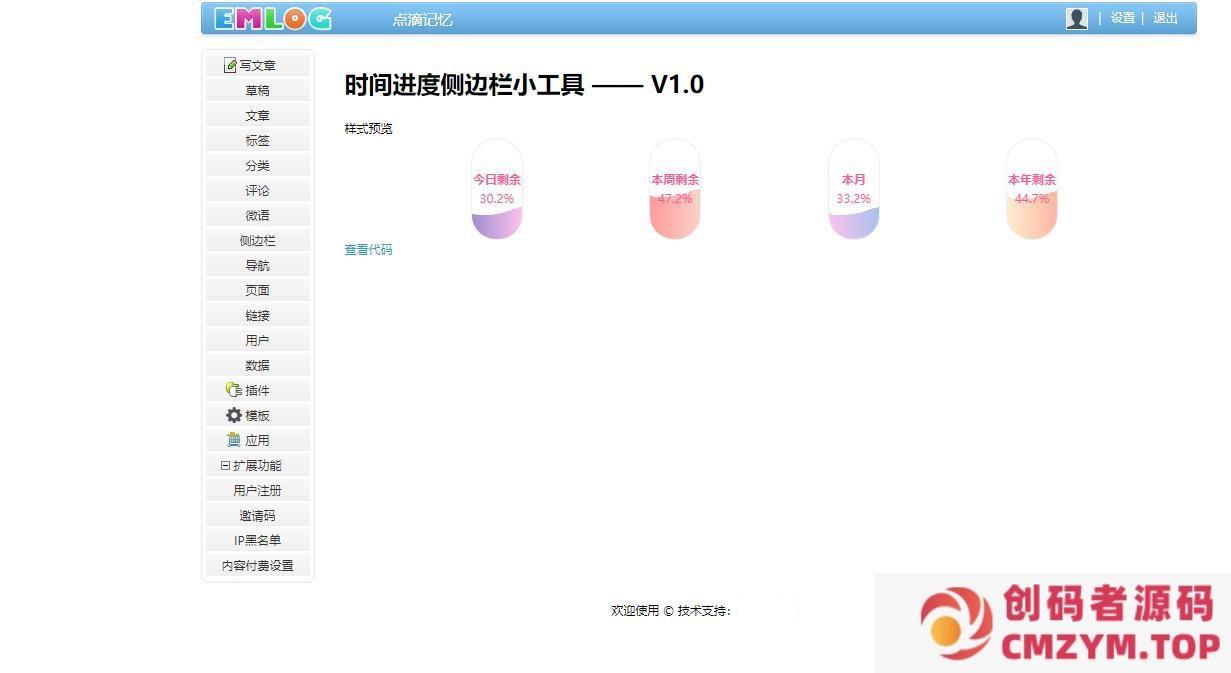Click the 查看代码 link
This screenshot has width=1231, height=673.
click(x=368, y=250)
